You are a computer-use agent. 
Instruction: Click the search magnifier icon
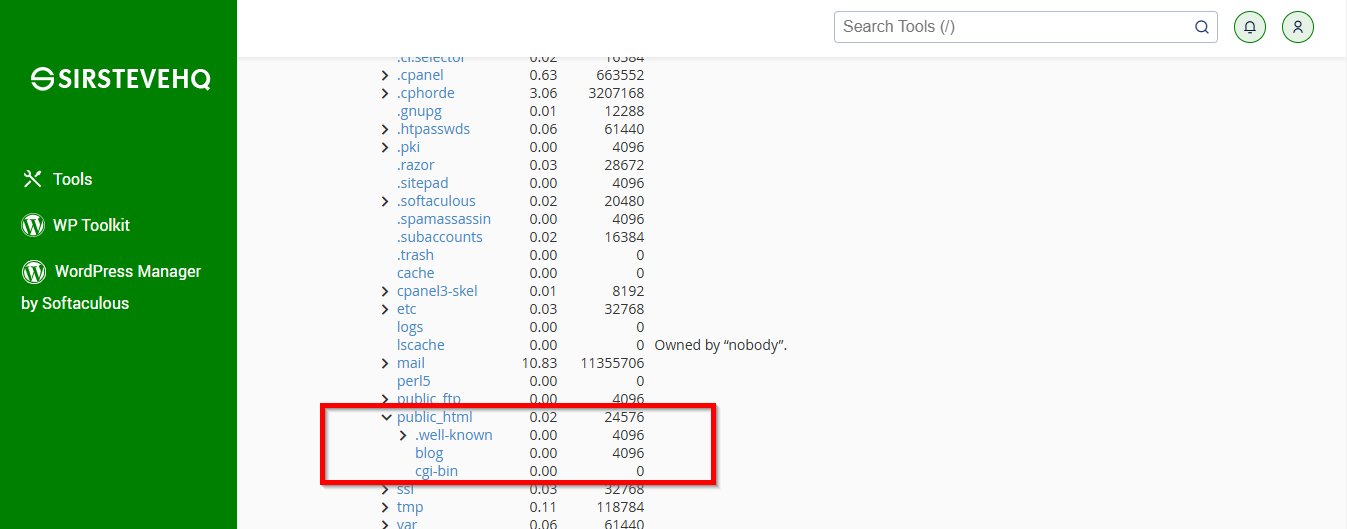[x=1202, y=27]
